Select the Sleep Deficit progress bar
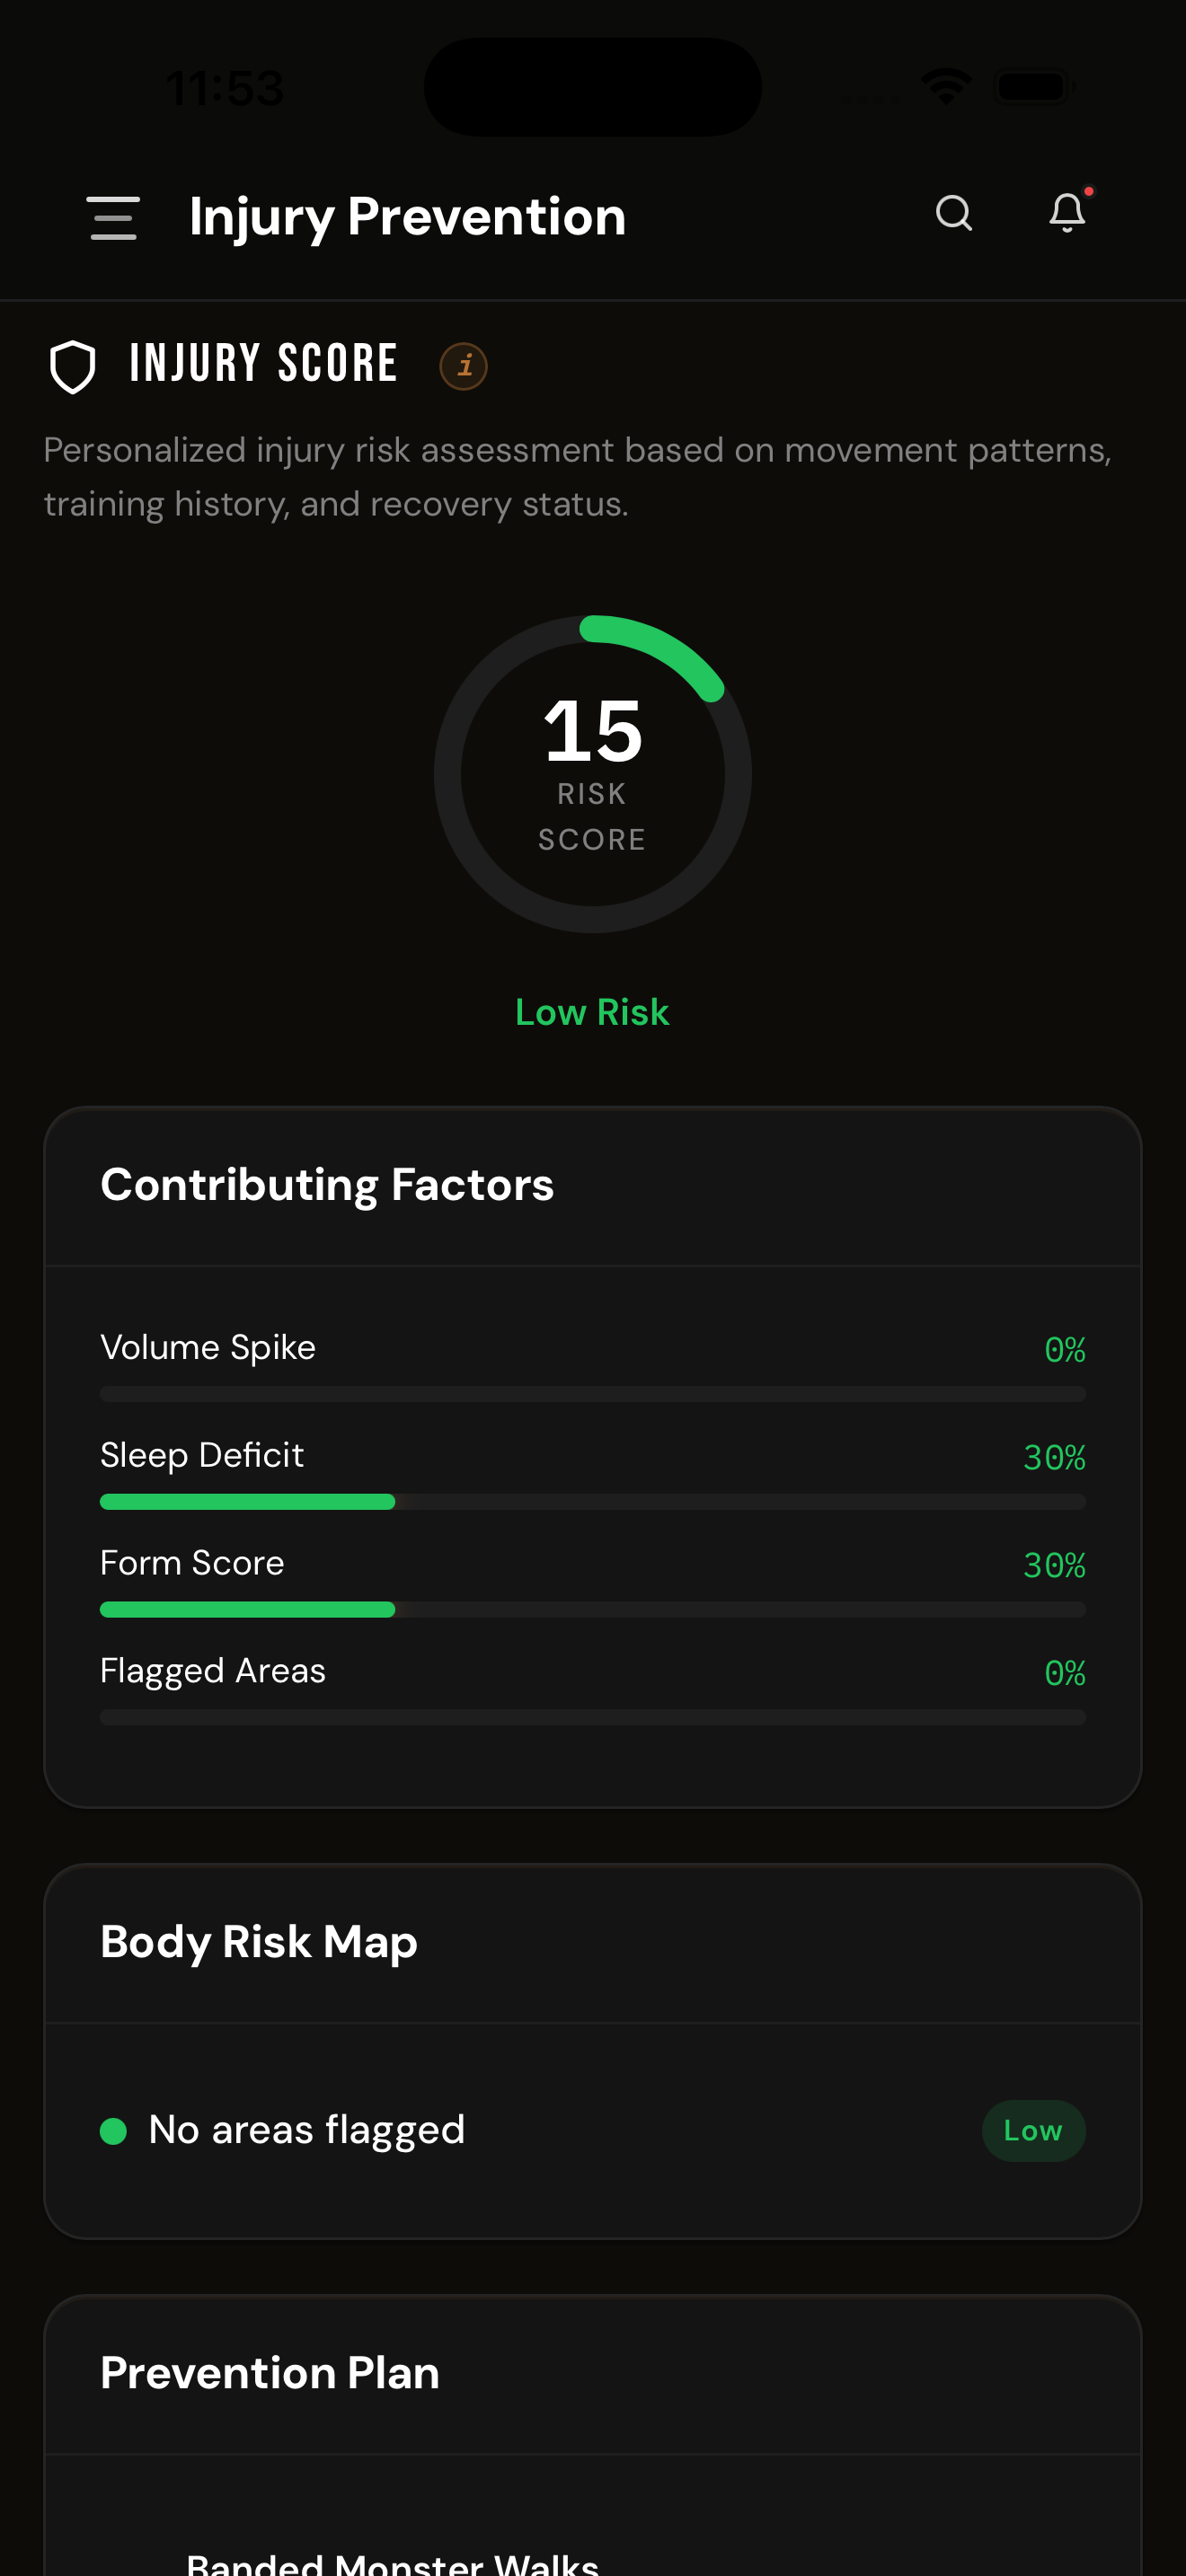The height and width of the screenshot is (2576, 1186). coord(593,1501)
